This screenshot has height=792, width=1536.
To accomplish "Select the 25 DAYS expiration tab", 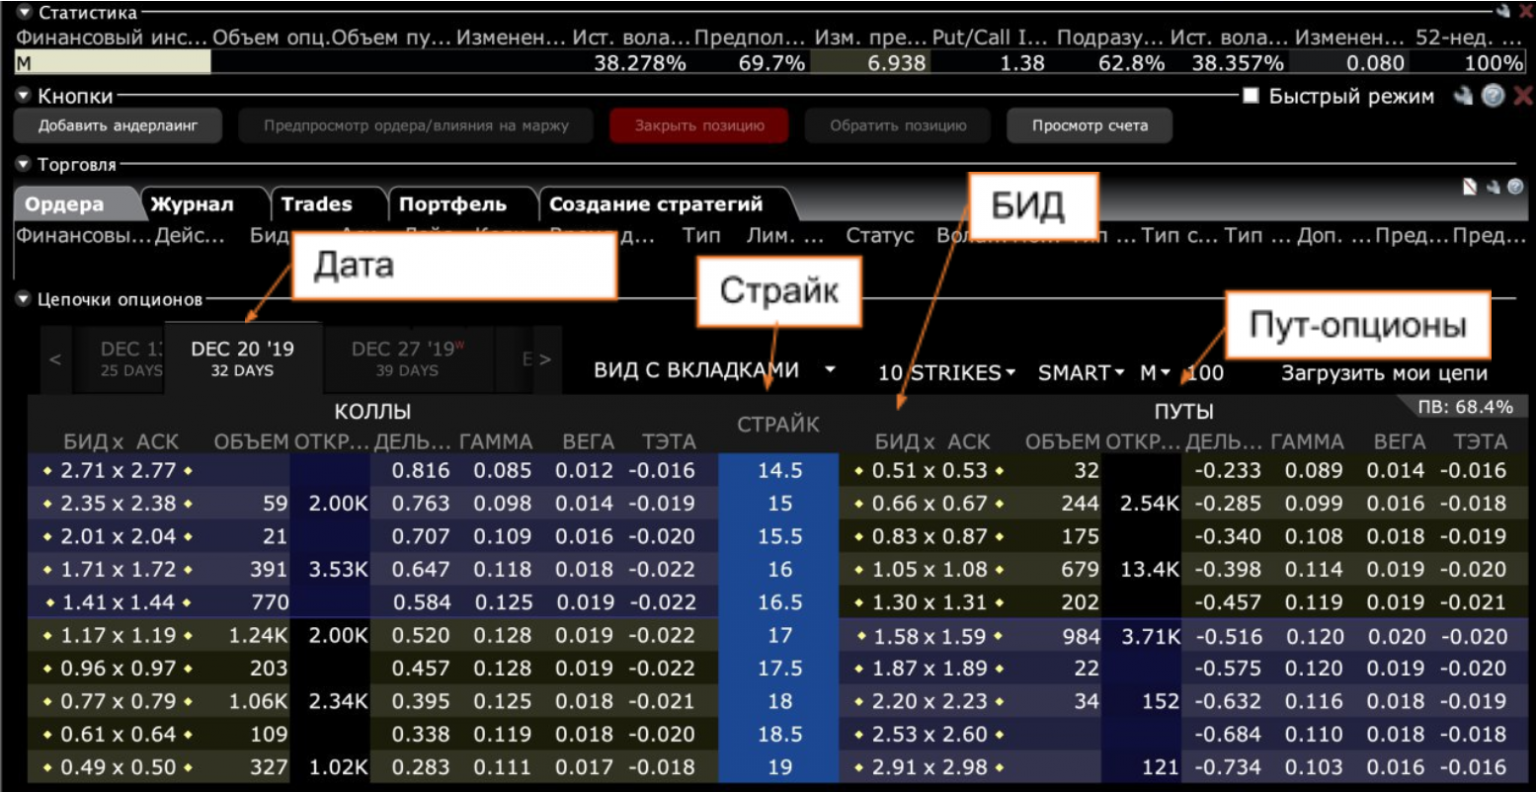I will coord(130,359).
